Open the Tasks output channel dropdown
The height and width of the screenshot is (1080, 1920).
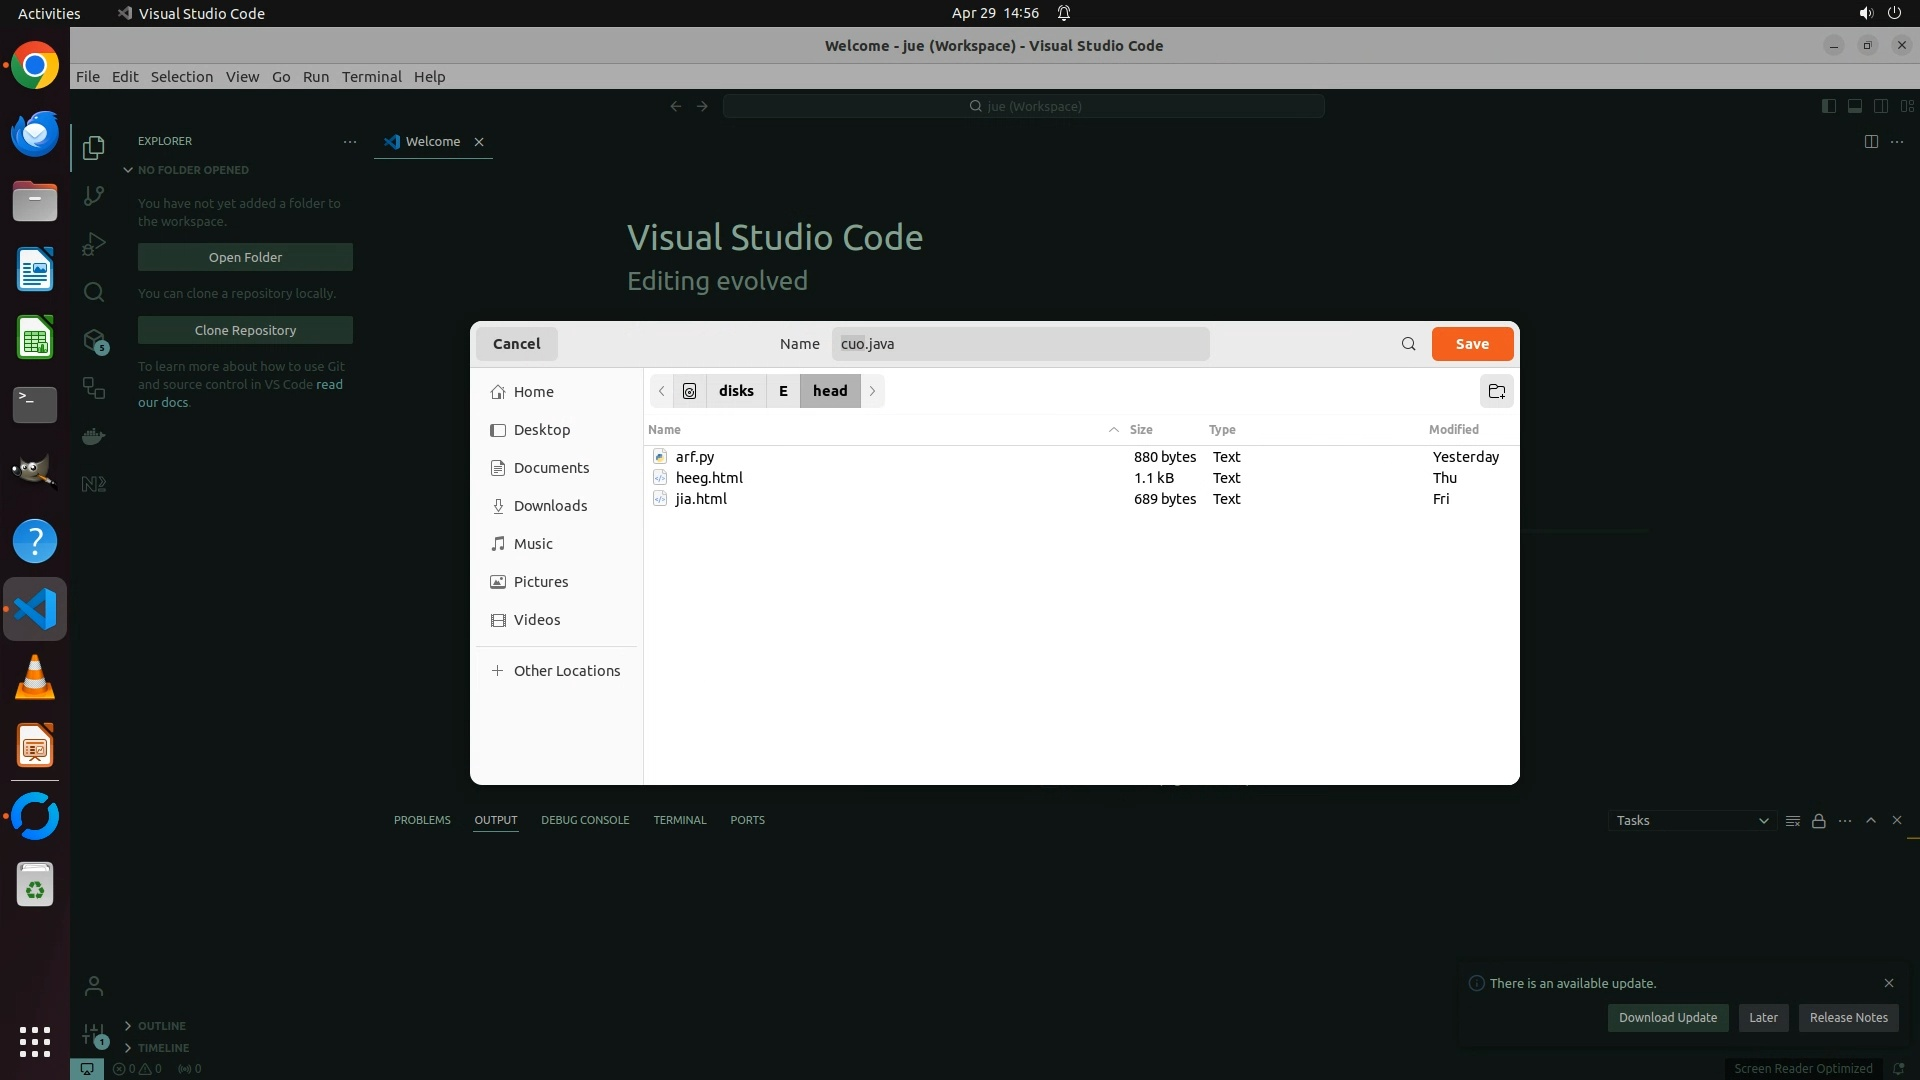[1691, 821]
